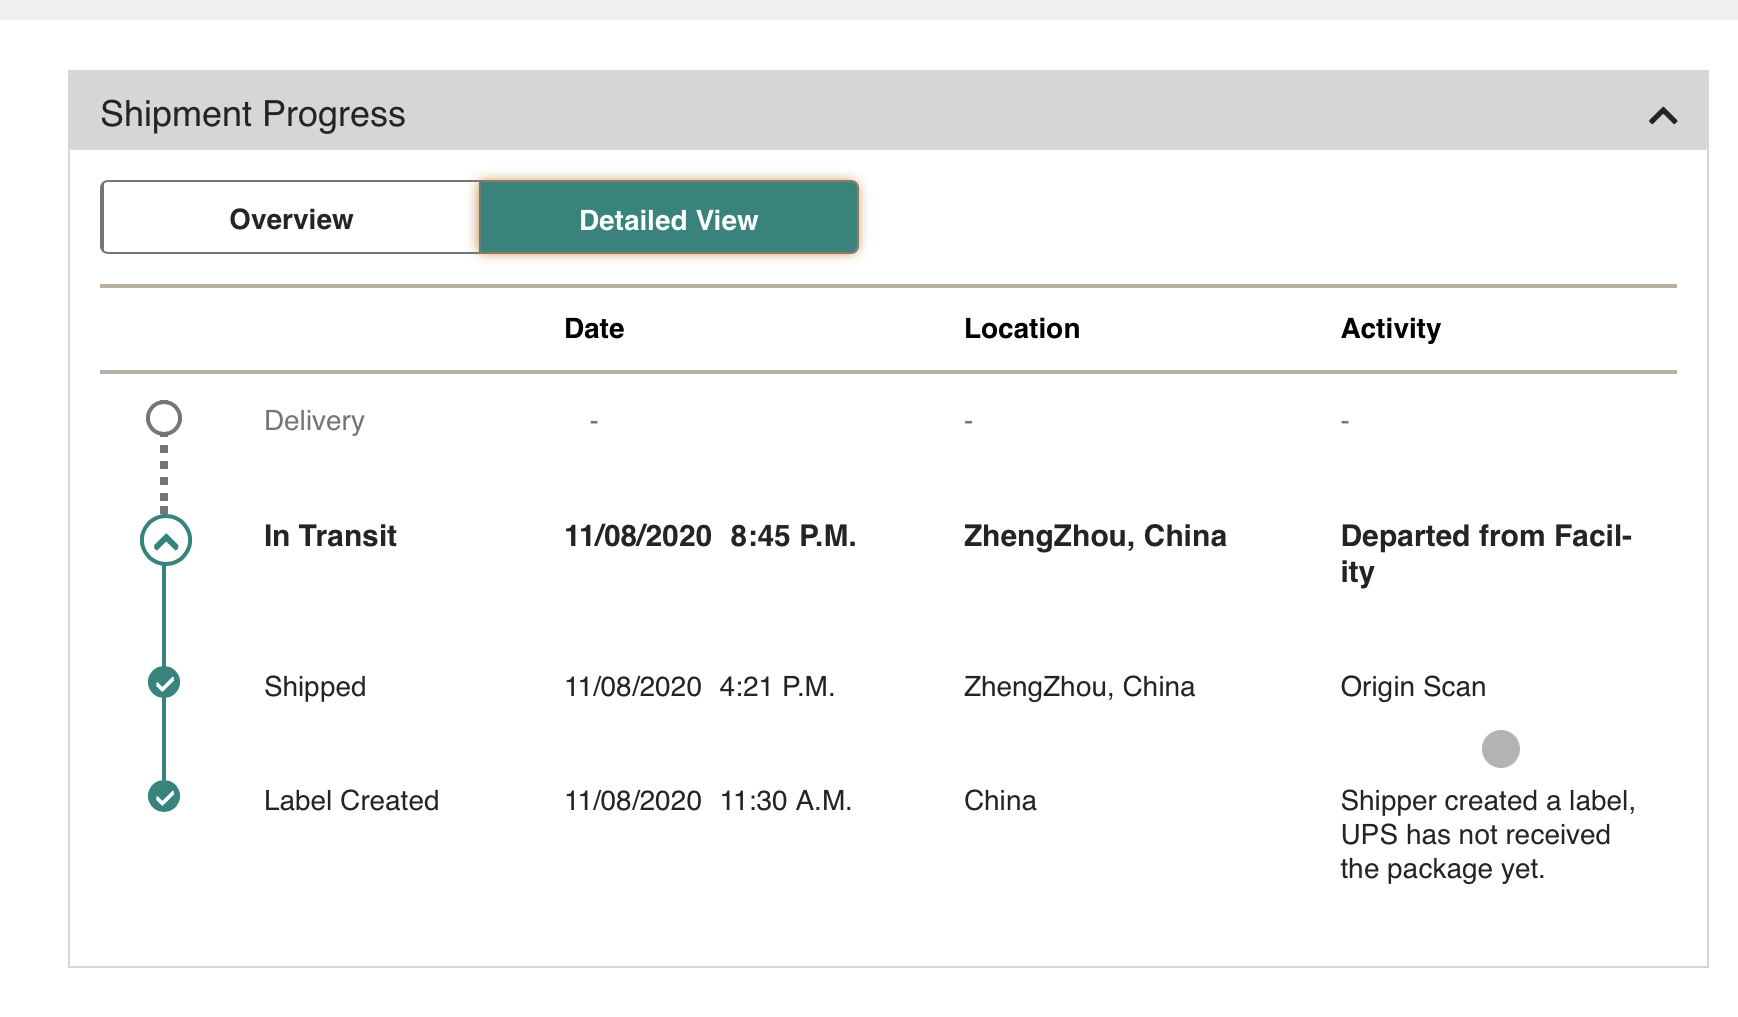Click the Shipped status label
The image size is (1738, 1017).
[x=315, y=687]
